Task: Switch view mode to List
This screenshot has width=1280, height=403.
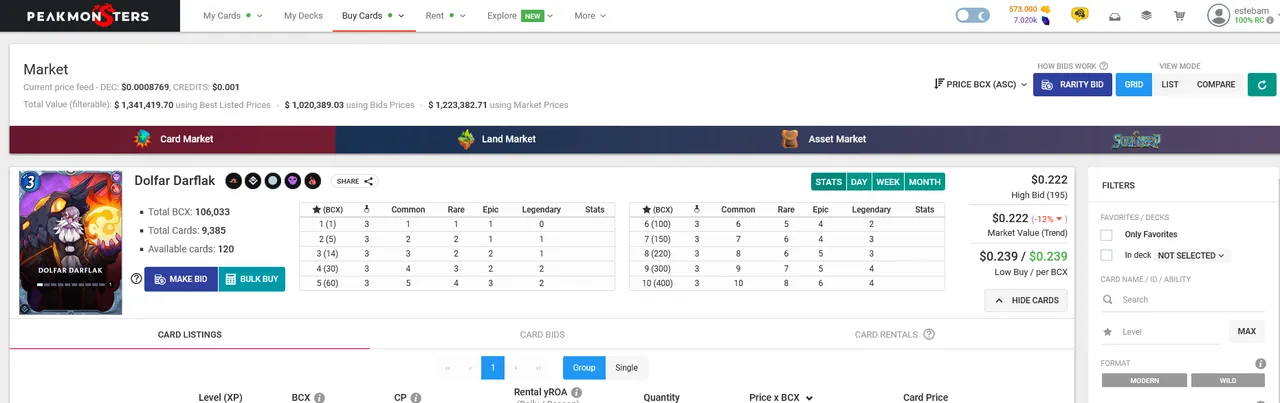Action: pyautogui.click(x=1169, y=85)
